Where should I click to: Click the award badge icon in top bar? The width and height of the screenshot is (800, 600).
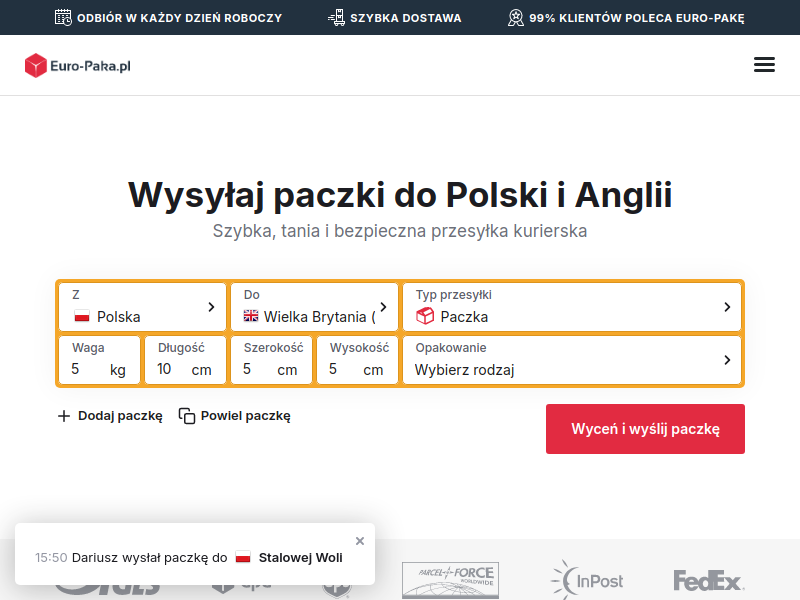[516, 17]
